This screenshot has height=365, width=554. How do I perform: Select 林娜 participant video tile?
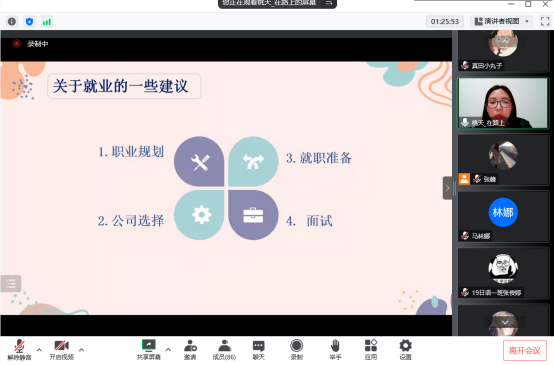coord(503,216)
